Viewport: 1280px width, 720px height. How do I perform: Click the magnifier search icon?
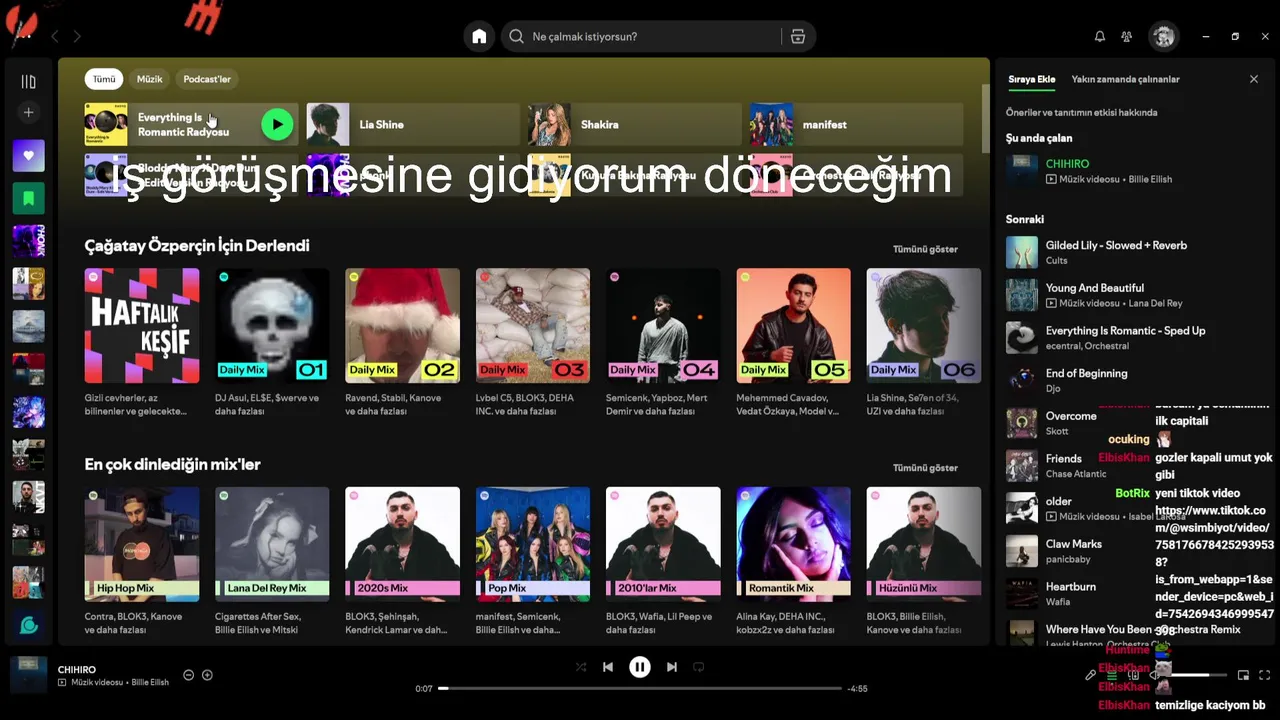[516, 36]
